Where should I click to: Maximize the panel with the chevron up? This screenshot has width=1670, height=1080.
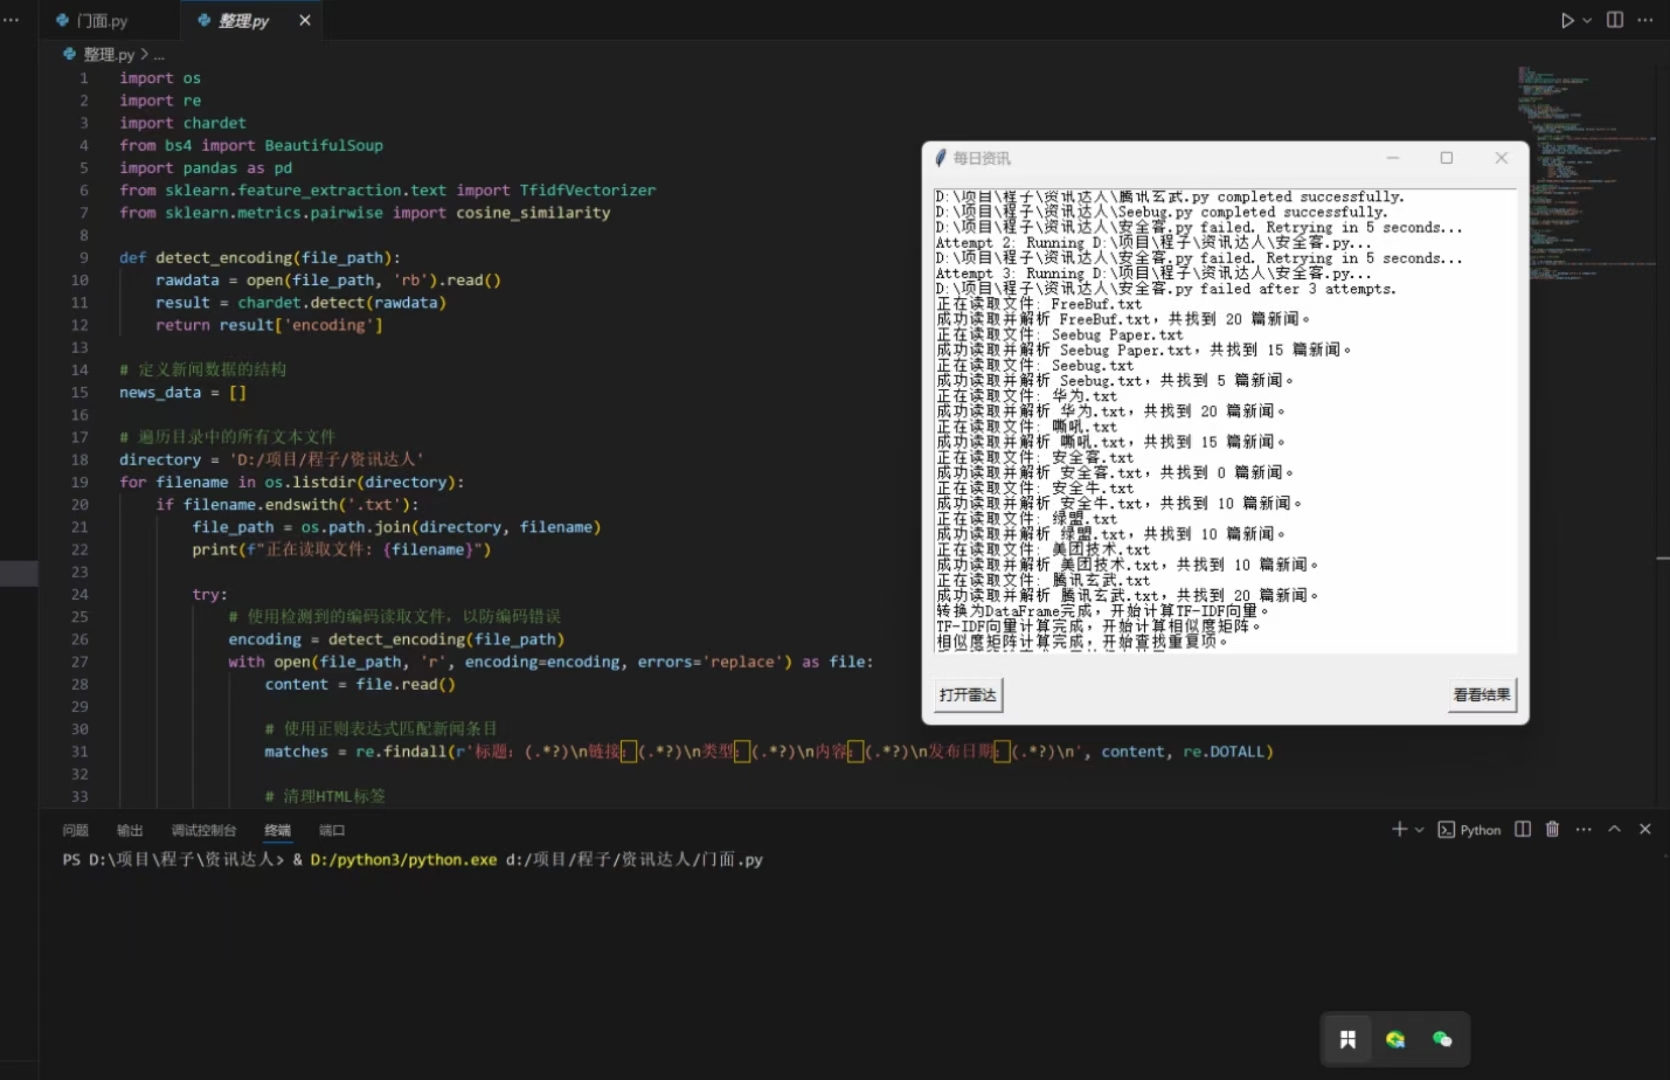click(1614, 829)
